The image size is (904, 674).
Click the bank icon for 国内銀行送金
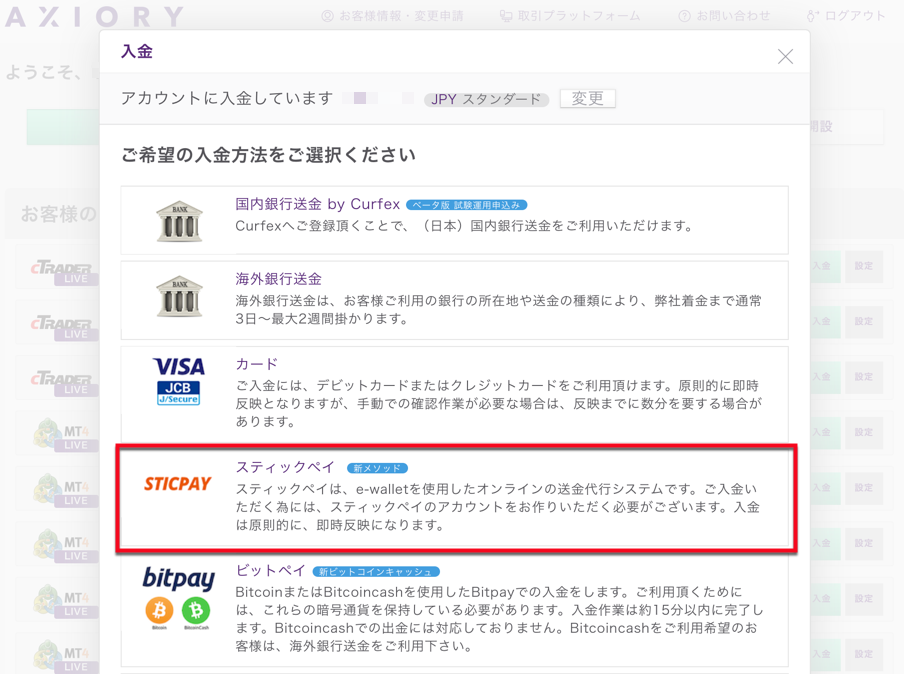point(179,221)
